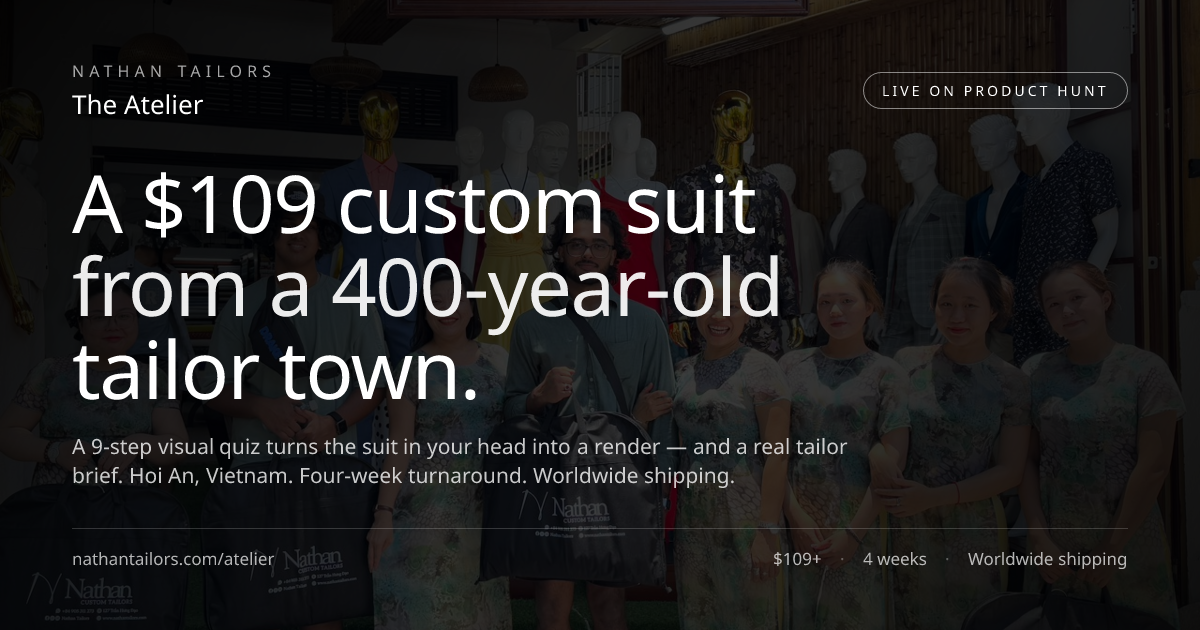Click the footer divider line above the URL
Screen dimensions: 1200x630
600,529
